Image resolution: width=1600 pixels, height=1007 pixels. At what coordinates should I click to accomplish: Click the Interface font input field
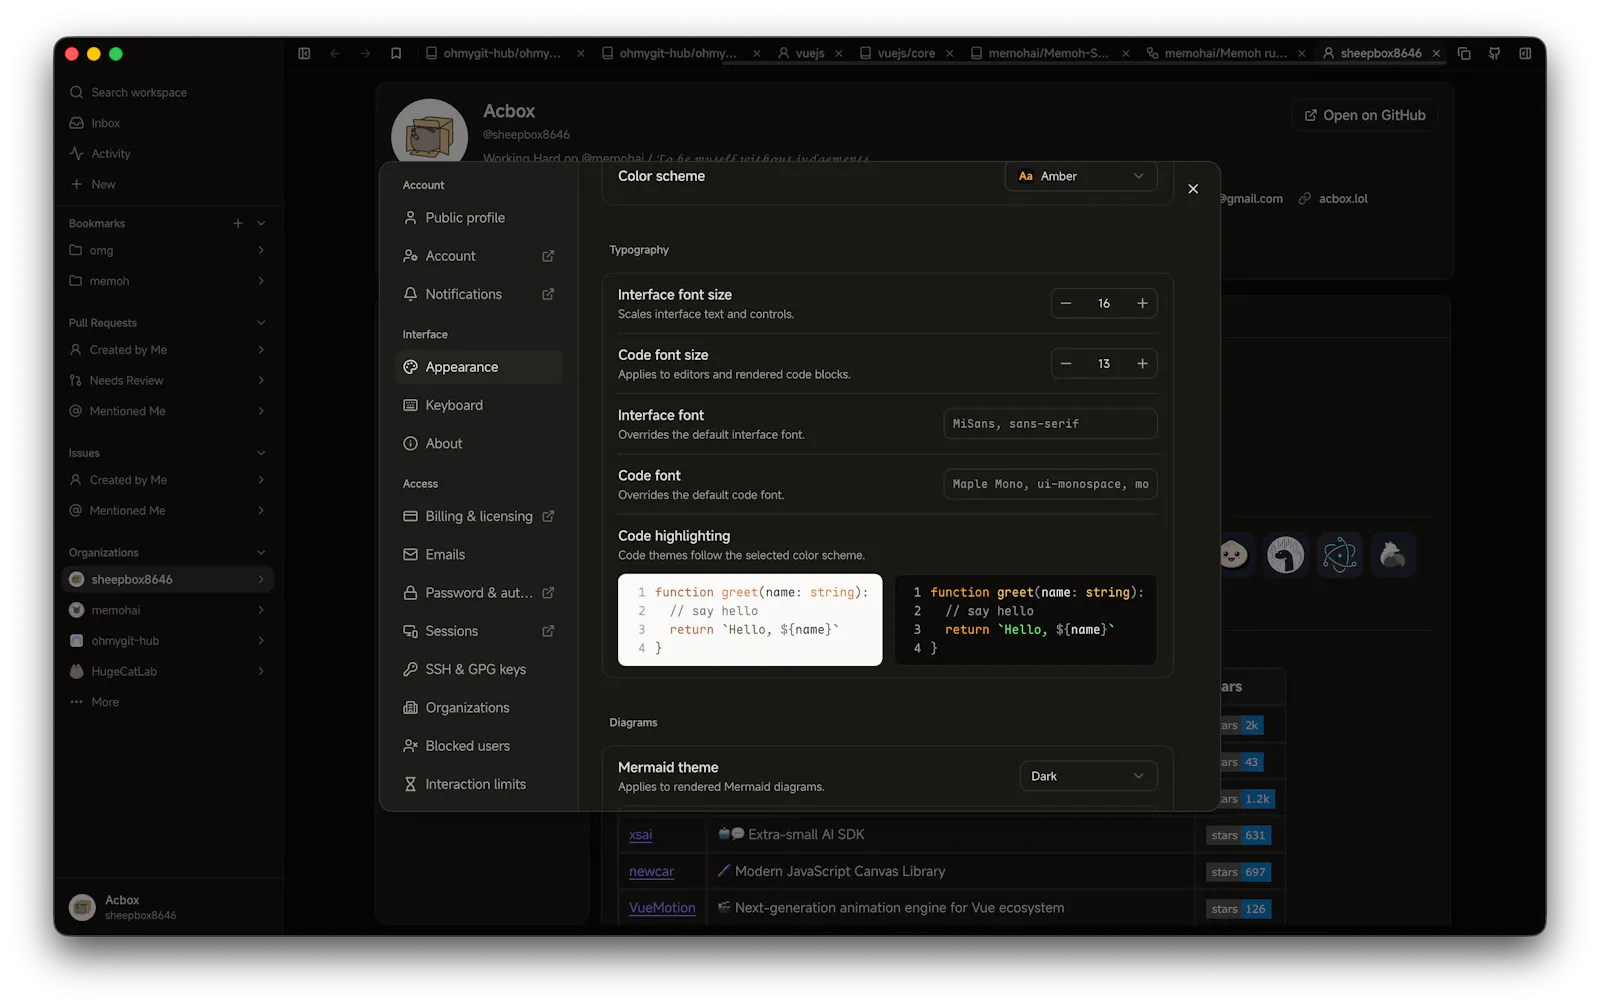pyautogui.click(x=1050, y=424)
